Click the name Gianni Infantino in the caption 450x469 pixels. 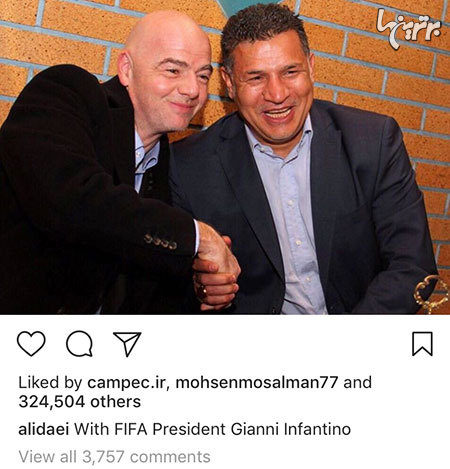[x=291, y=429]
